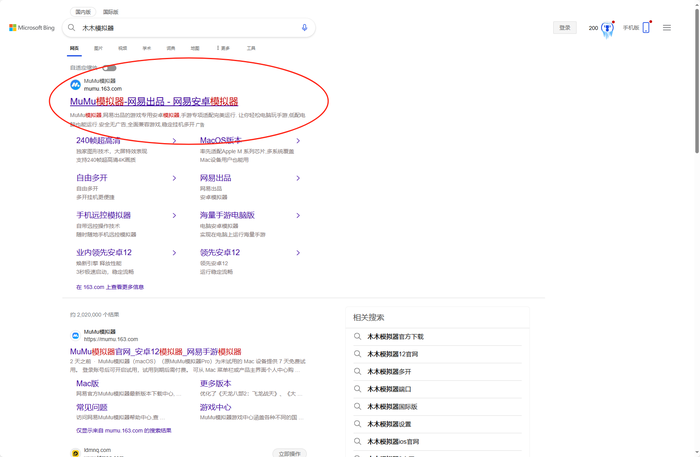This screenshot has width=700, height=457.
Task: Switch to the 词典 tab
Action: point(171,48)
